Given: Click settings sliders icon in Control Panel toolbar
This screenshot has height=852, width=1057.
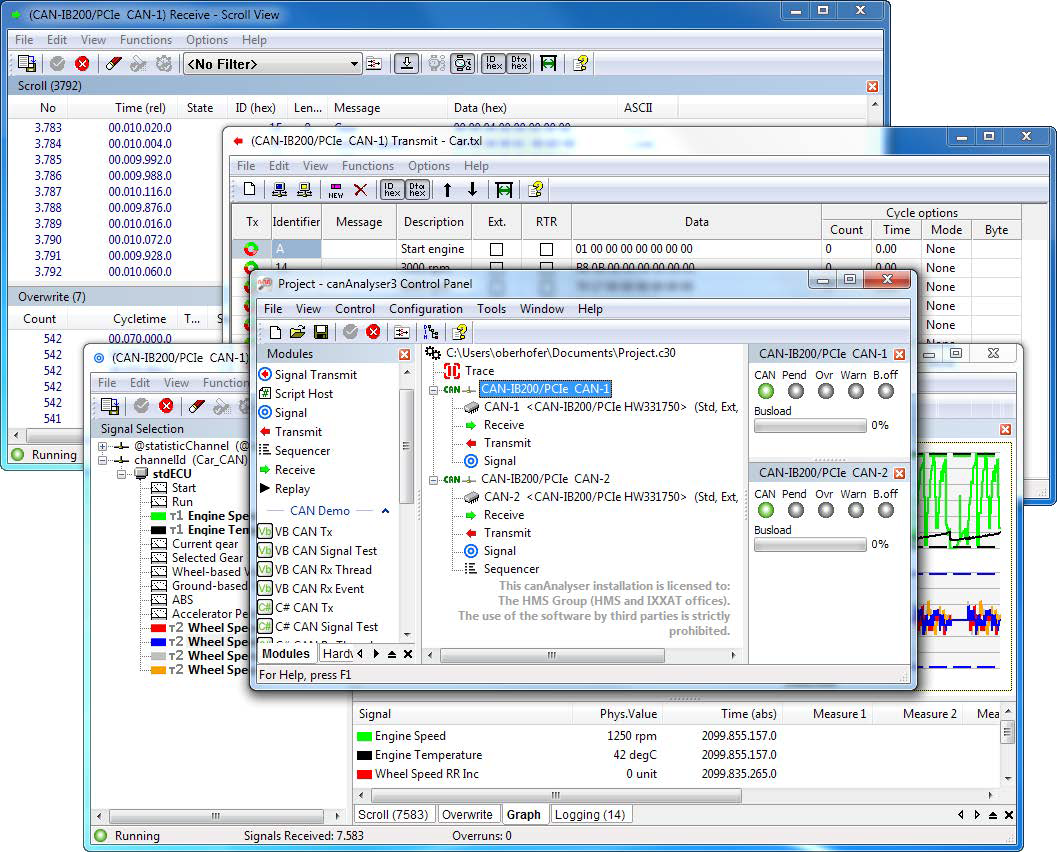Looking at the screenshot, I should pos(402,332).
